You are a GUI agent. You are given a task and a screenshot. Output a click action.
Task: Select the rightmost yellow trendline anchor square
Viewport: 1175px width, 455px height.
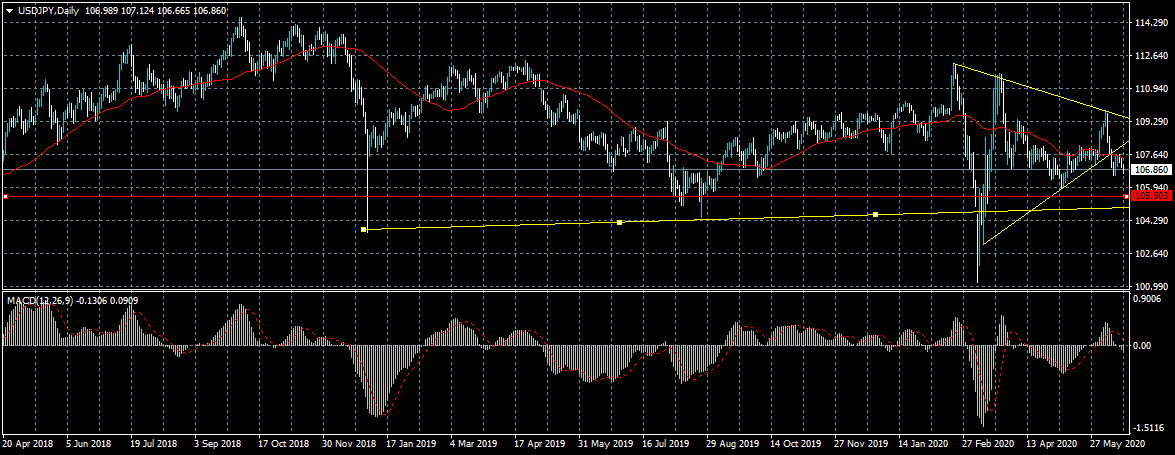(x=875, y=215)
